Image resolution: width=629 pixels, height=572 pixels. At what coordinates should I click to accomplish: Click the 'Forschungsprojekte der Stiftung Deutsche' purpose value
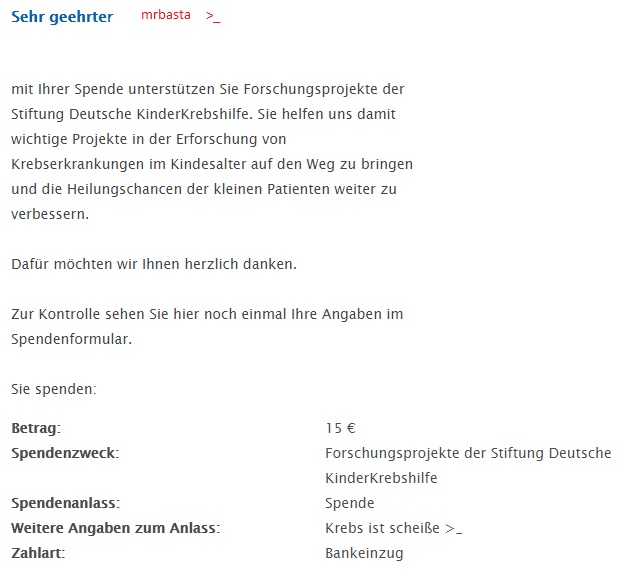pyautogui.click(x=468, y=453)
